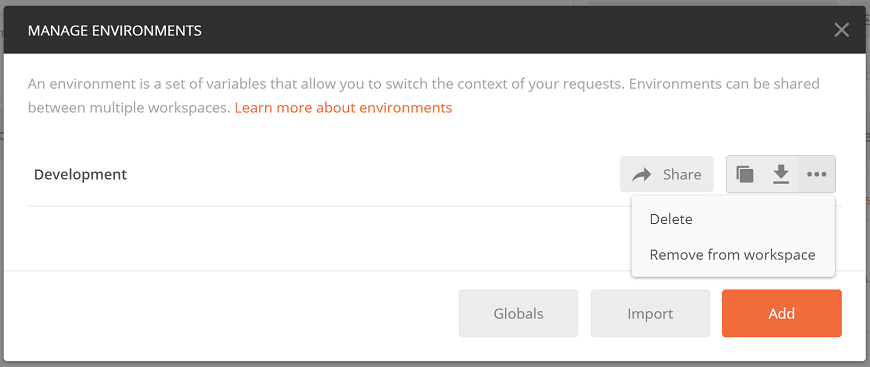
Task: Click the curved arrow Share icon
Action: click(643, 175)
